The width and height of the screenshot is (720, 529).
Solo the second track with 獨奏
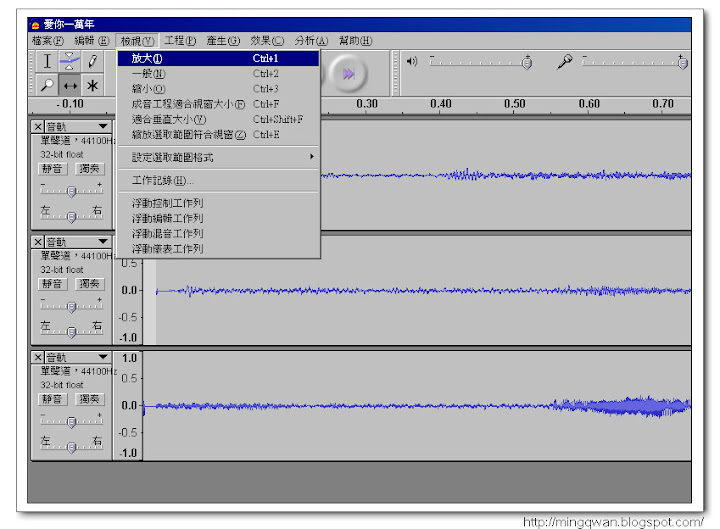(x=90, y=284)
